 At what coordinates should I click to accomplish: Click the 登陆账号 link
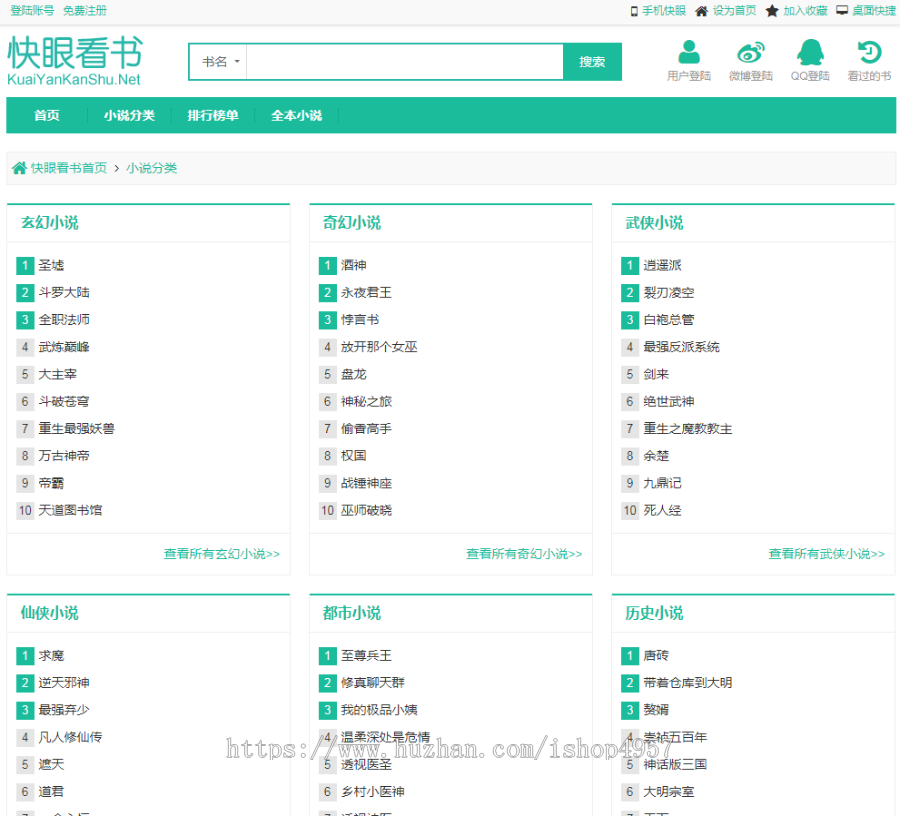tap(32, 10)
